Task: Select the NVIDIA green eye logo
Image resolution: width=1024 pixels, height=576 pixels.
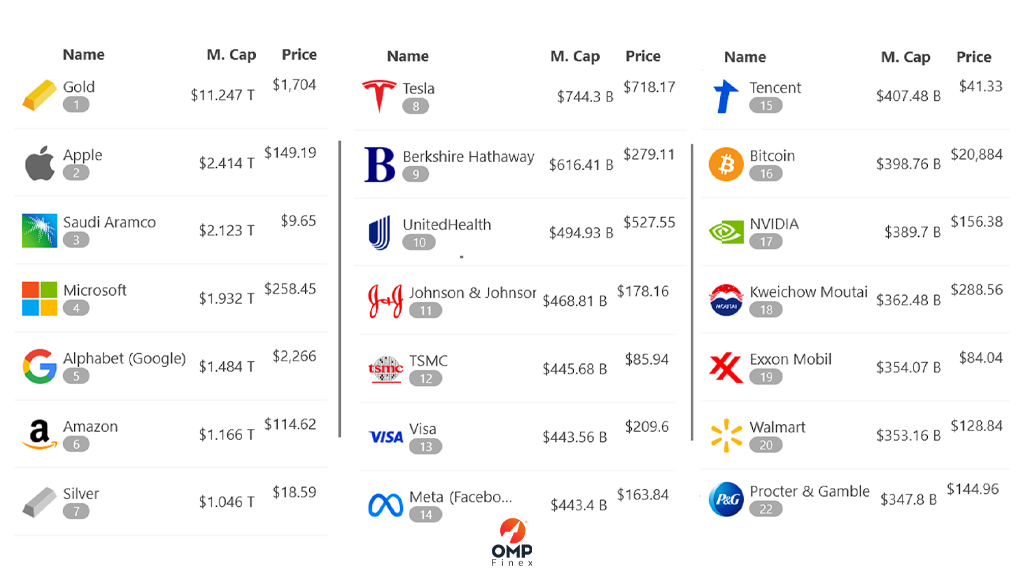Action: pyautogui.click(x=726, y=232)
